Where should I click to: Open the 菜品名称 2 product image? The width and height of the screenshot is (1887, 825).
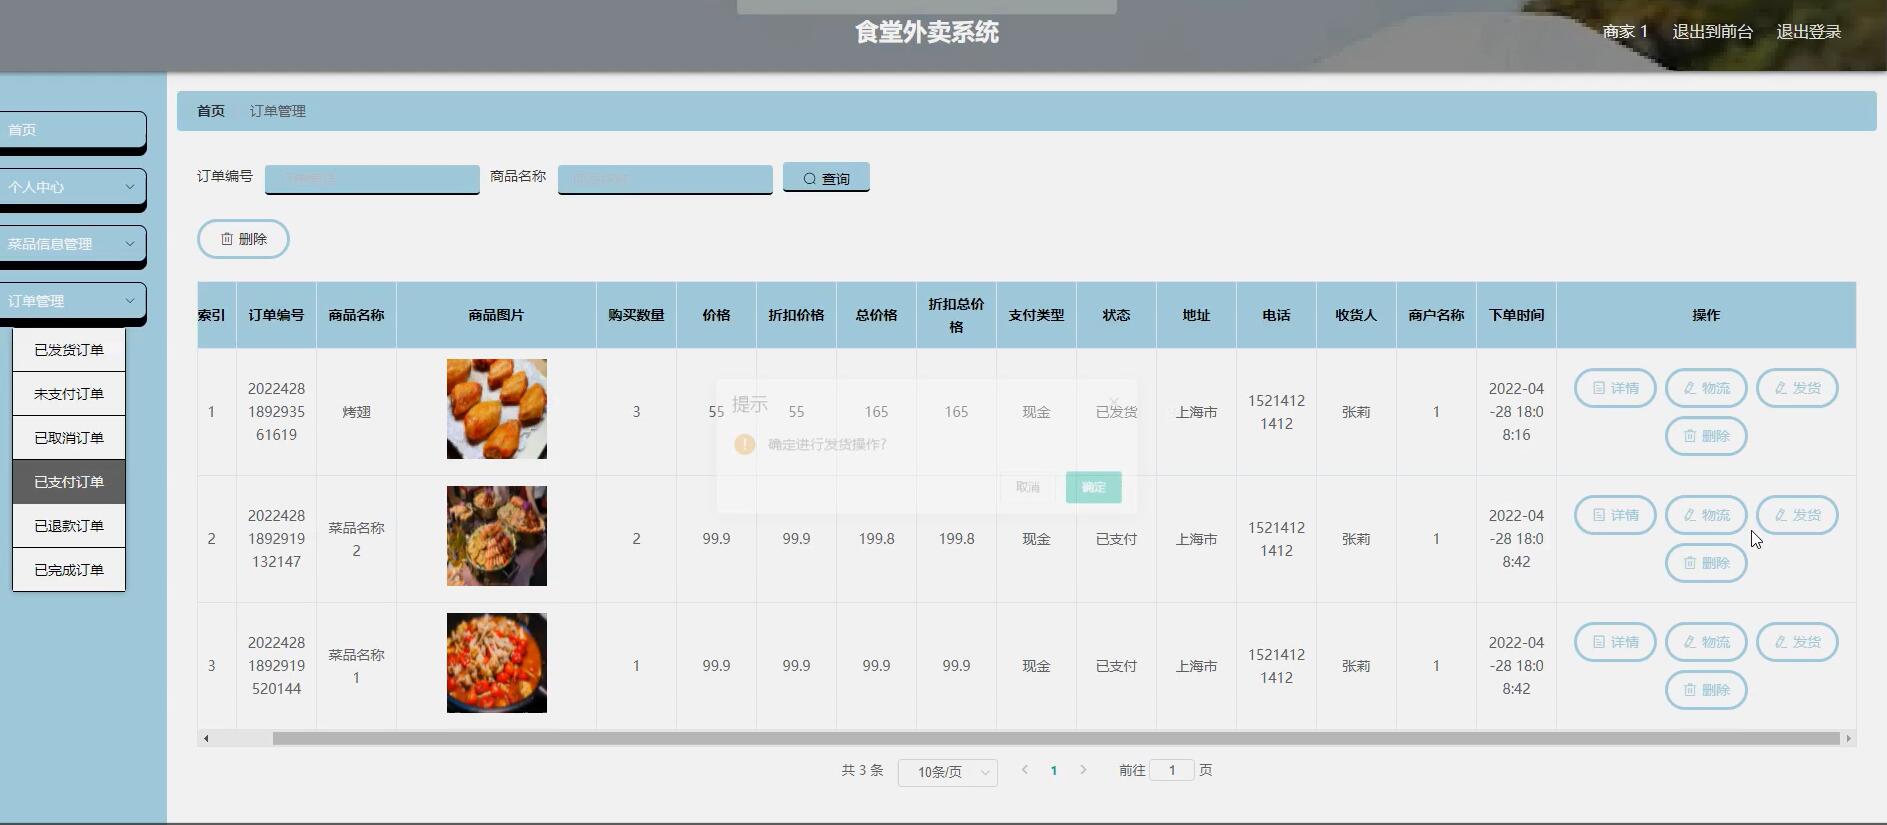point(497,536)
